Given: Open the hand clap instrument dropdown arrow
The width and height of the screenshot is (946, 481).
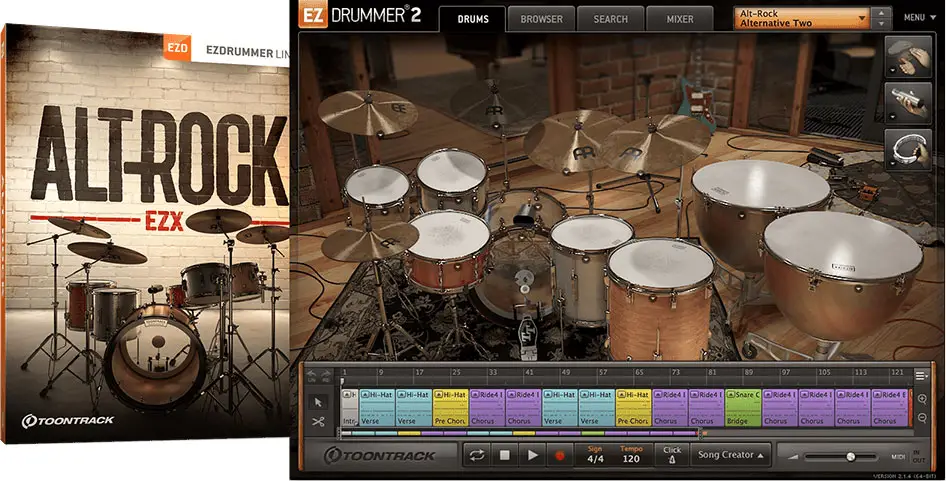Looking at the screenshot, I should [892, 71].
